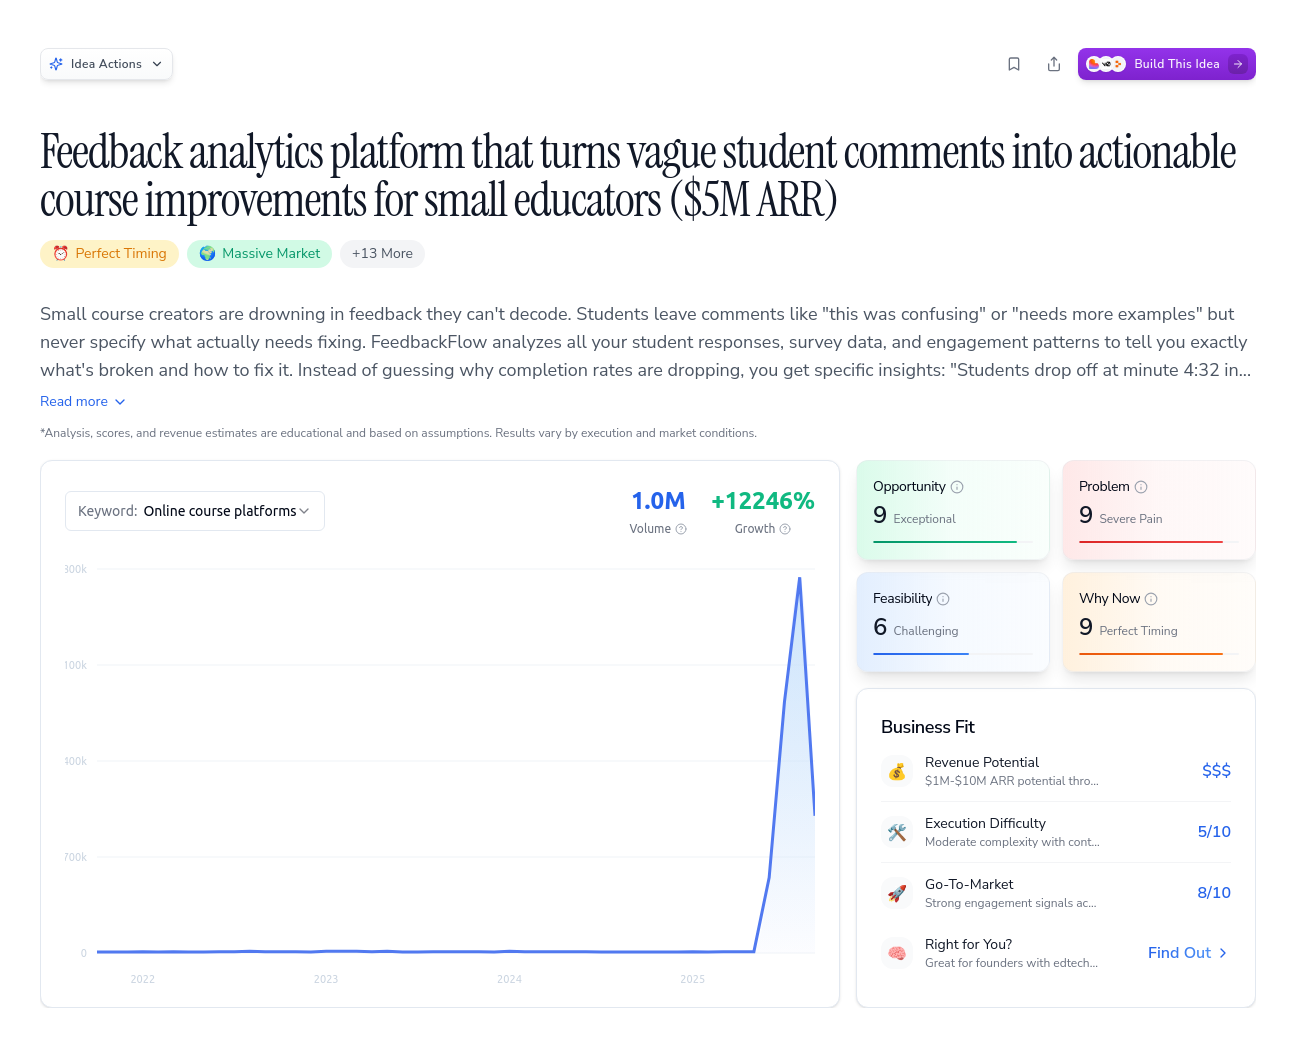Click the share icon near Build This Idea
1296x1048 pixels.
(x=1054, y=63)
